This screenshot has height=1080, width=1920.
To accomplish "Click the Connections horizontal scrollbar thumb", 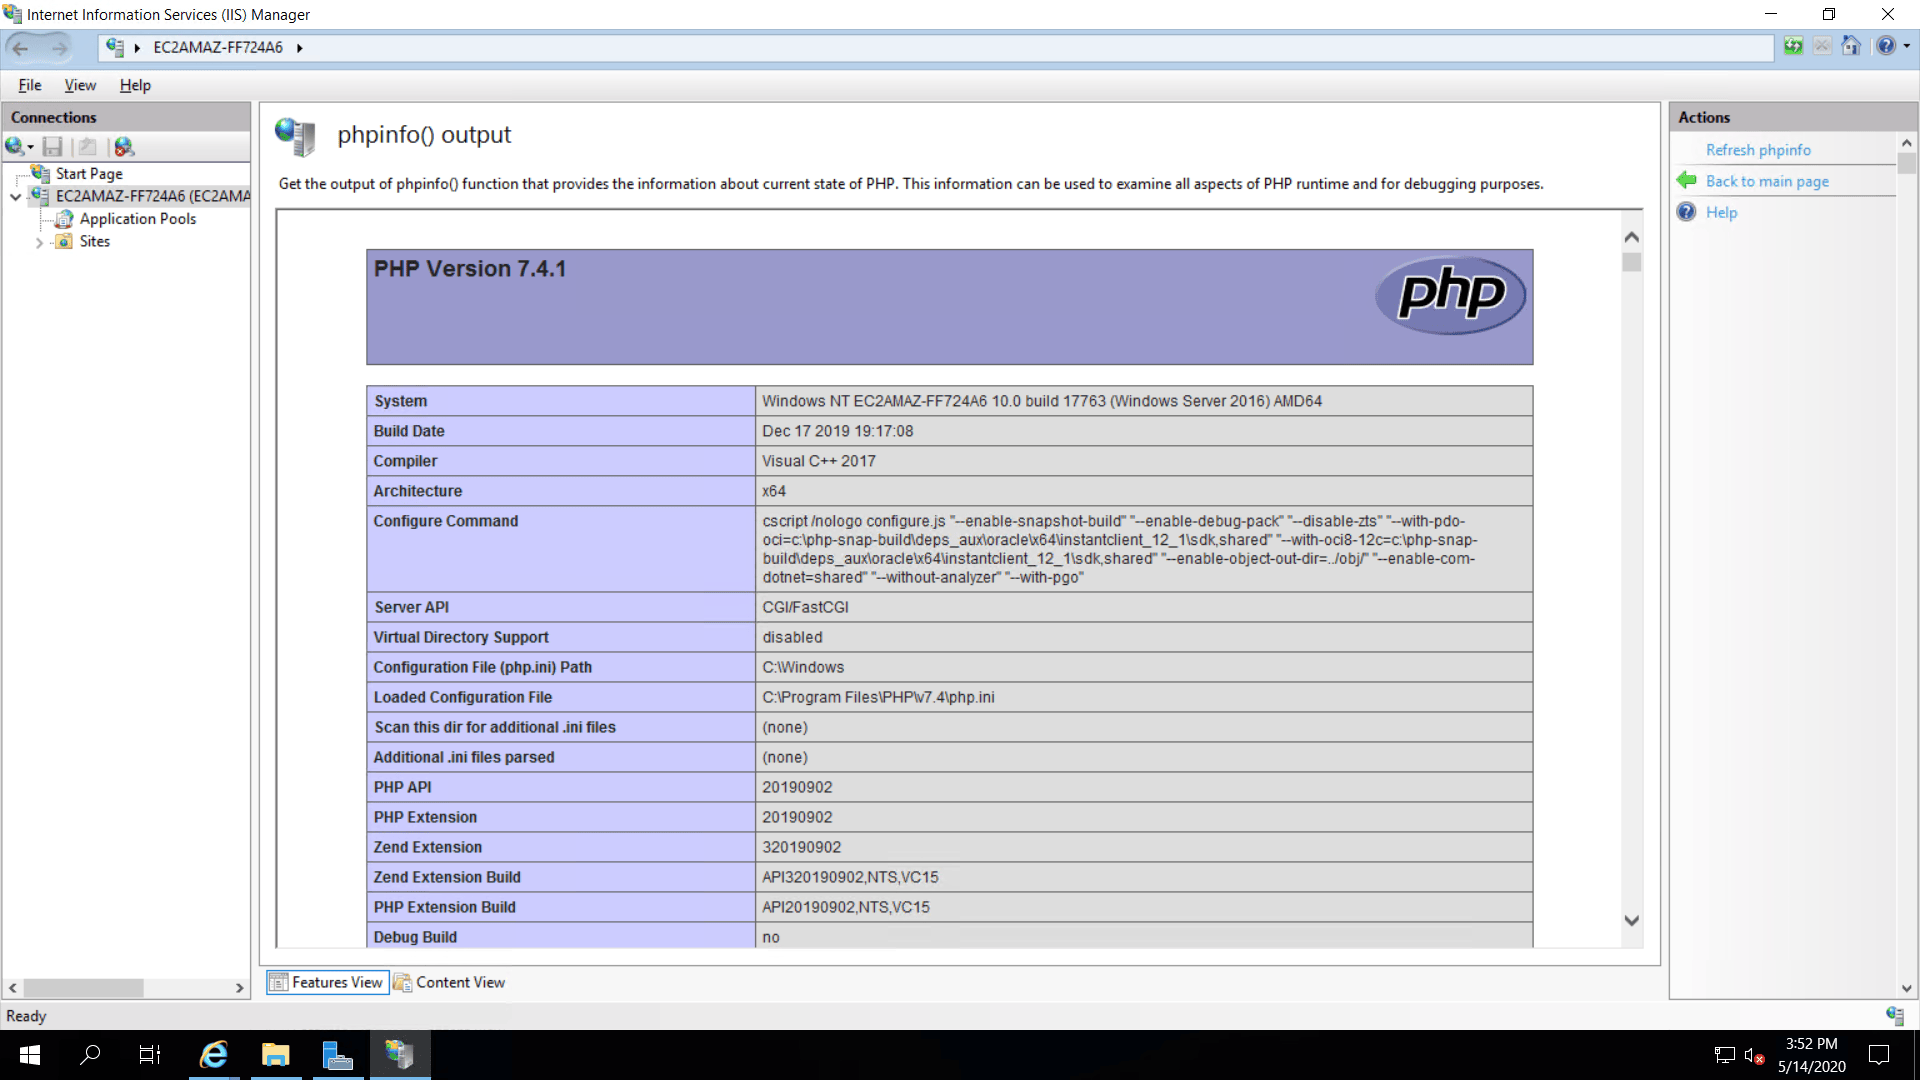I will 83,988.
